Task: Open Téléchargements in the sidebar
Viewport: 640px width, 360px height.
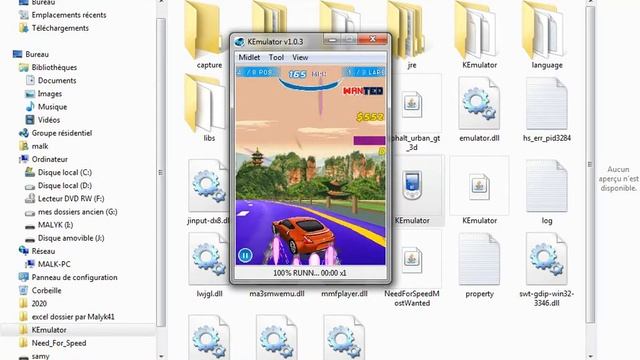Action: (60, 28)
